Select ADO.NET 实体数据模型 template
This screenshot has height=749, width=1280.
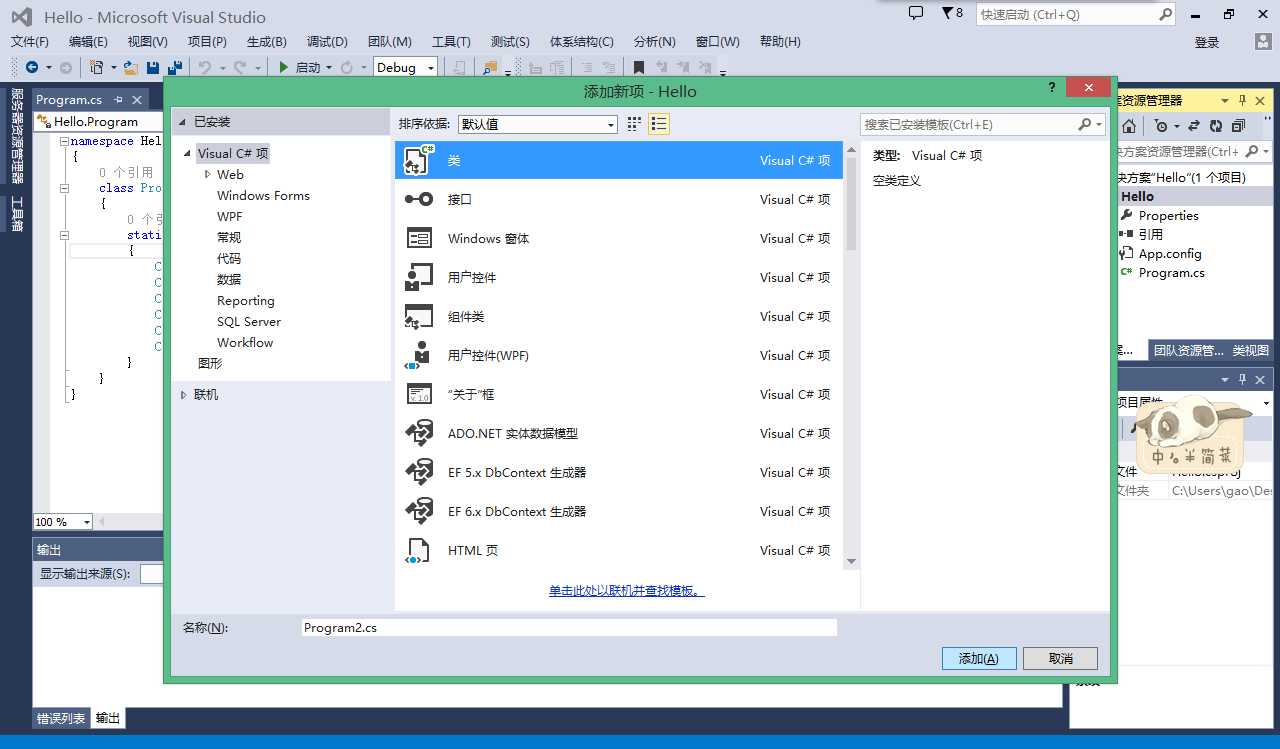pyautogui.click(x=619, y=433)
